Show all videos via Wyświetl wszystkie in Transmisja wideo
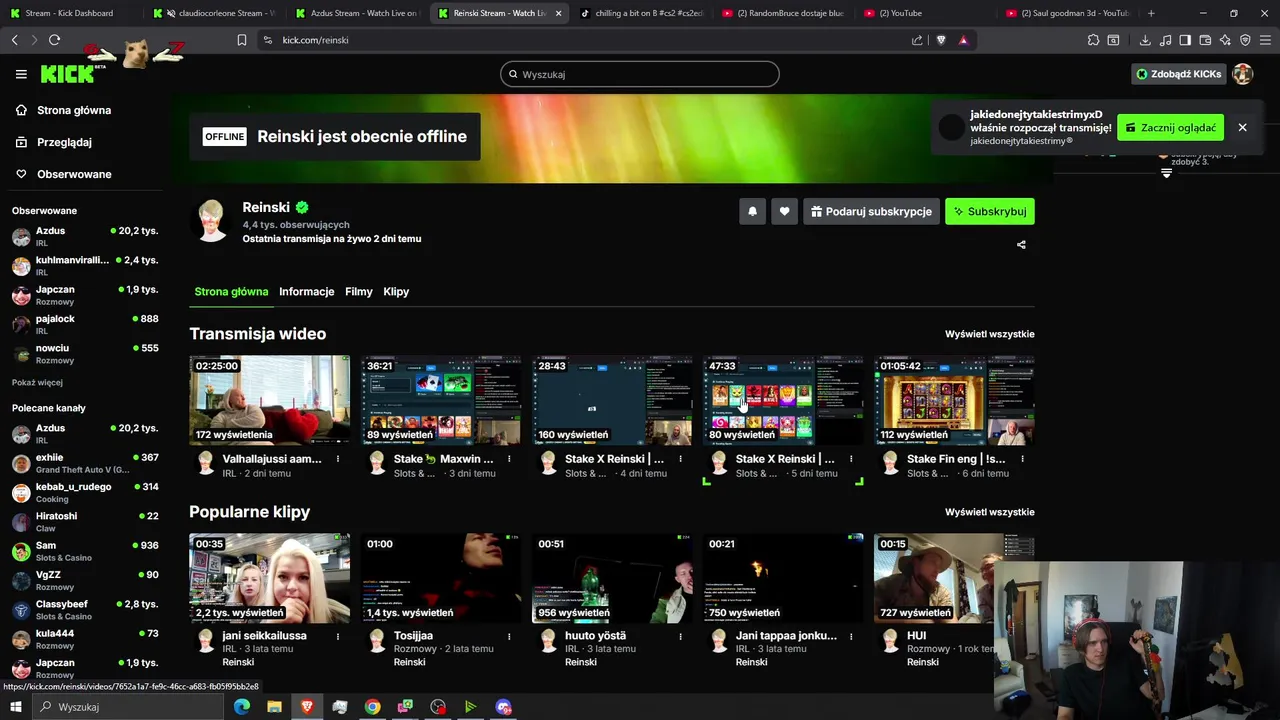 pyautogui.click(x=990, y=334)
